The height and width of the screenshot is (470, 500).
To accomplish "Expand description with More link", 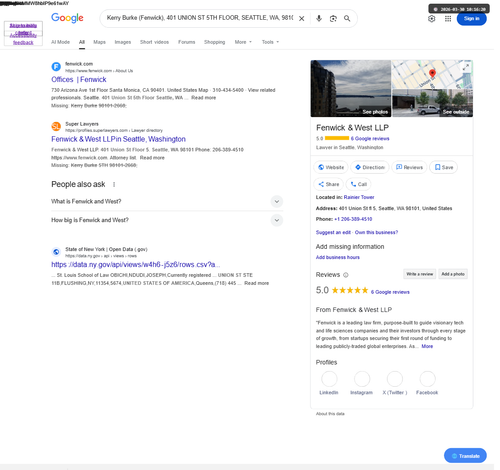I will [427, 346].
